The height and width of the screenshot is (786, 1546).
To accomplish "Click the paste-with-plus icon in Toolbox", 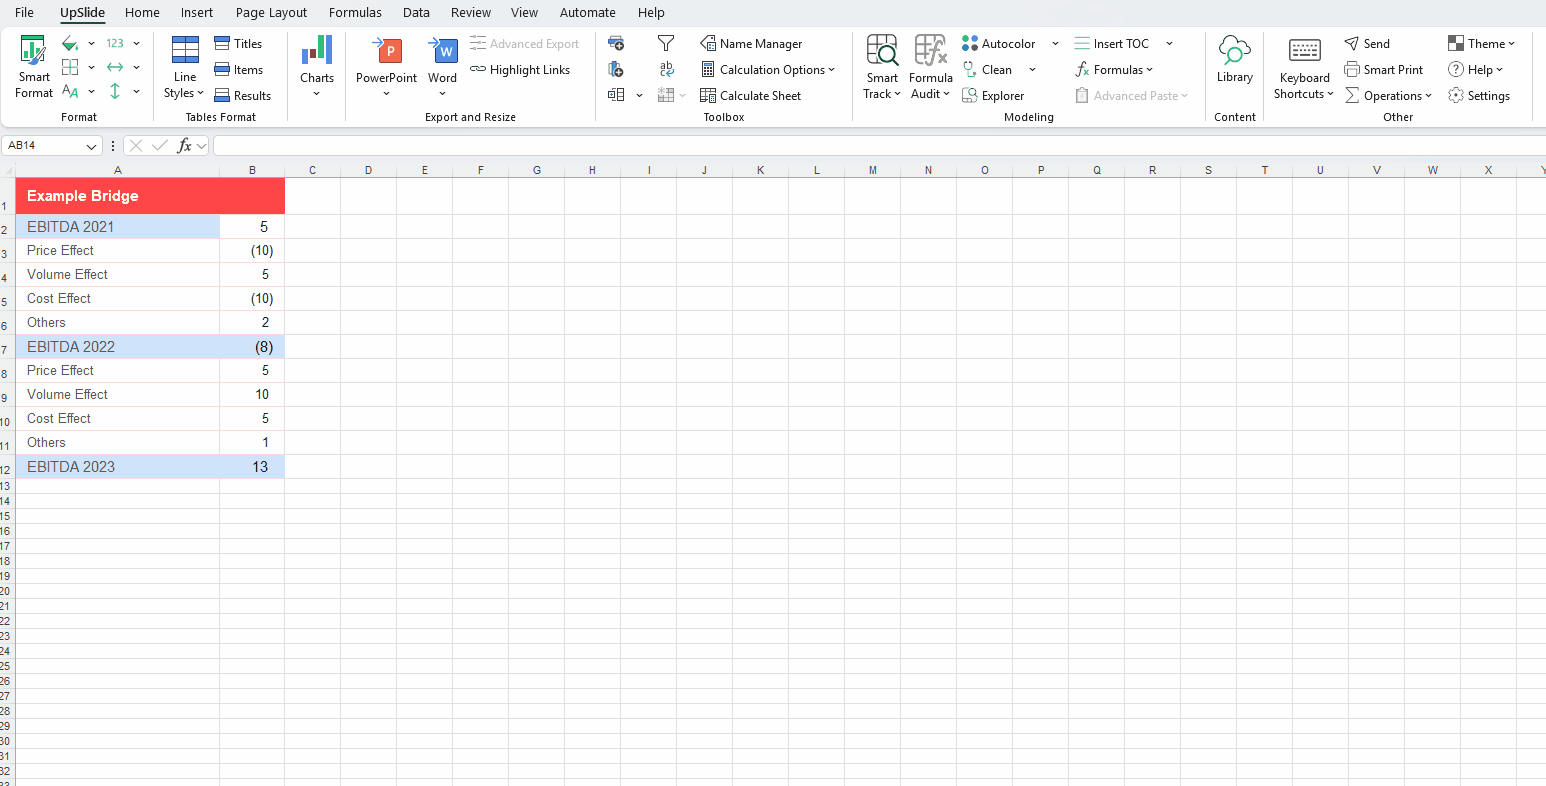I will click(x=616, y=69).
